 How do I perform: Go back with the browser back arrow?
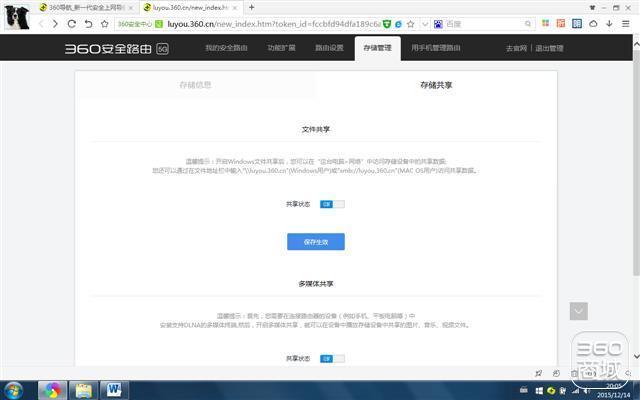point(41,24)
